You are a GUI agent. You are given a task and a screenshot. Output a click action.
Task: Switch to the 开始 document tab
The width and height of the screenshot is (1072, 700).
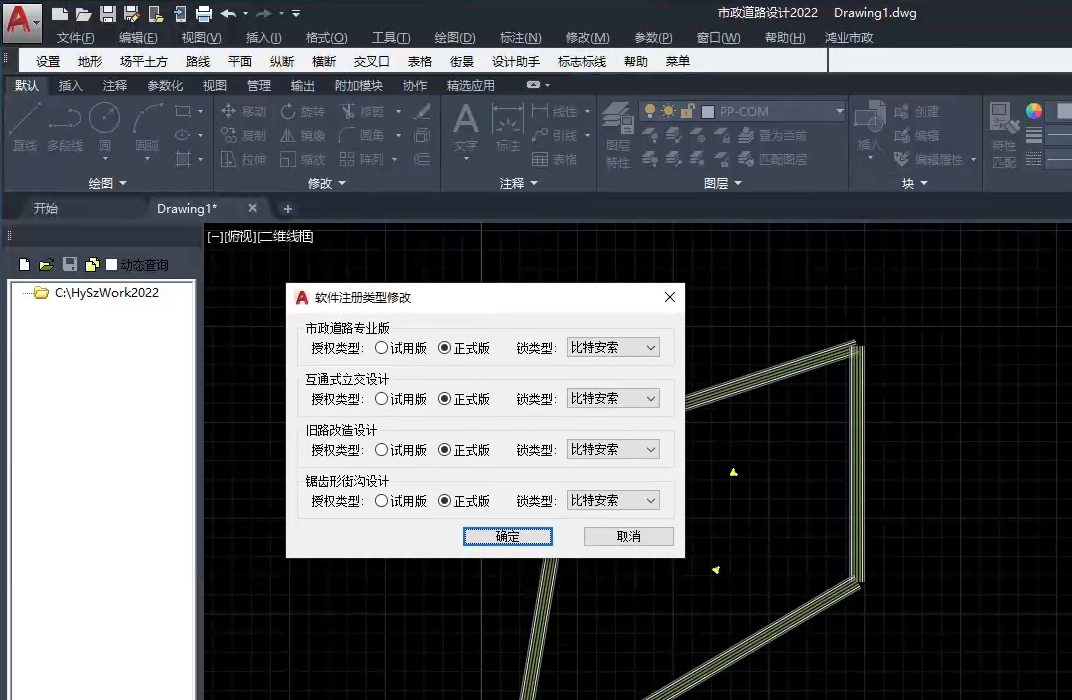click(x=46, y=208)
